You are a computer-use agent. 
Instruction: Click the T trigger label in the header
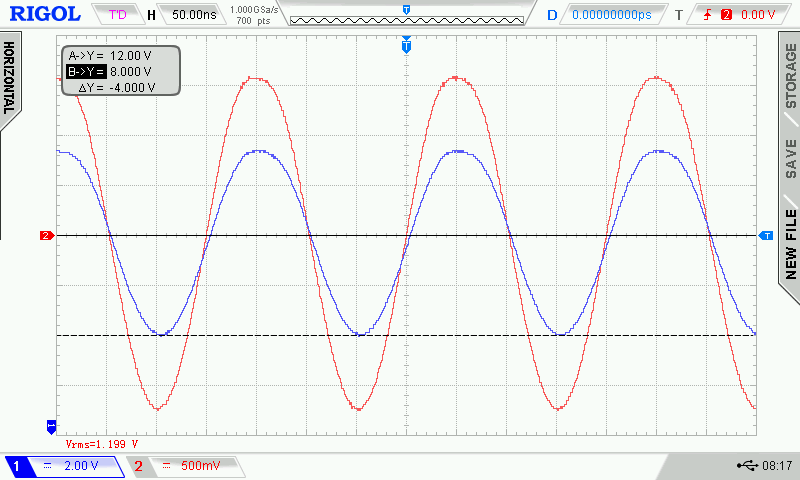(679, 15)
